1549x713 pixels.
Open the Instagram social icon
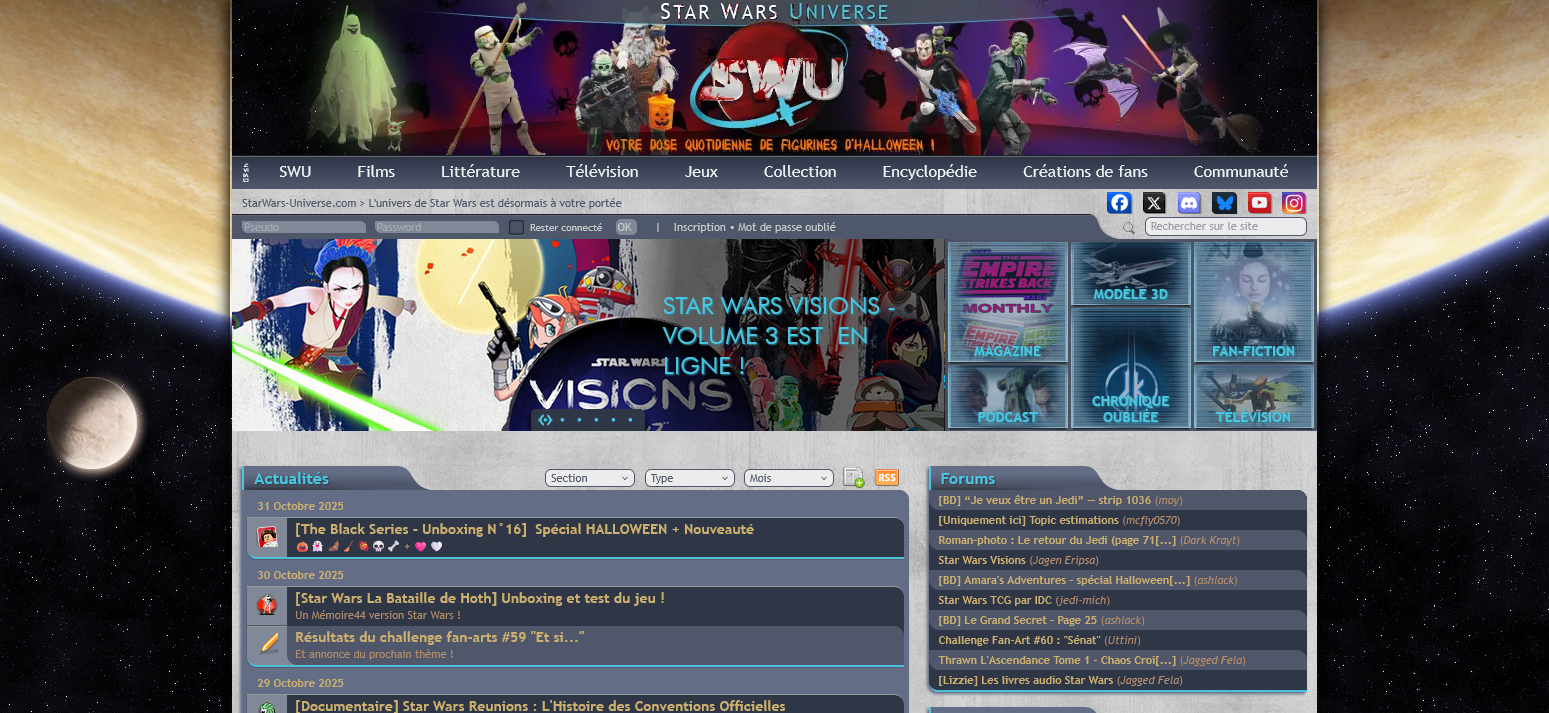[1294, 203]
